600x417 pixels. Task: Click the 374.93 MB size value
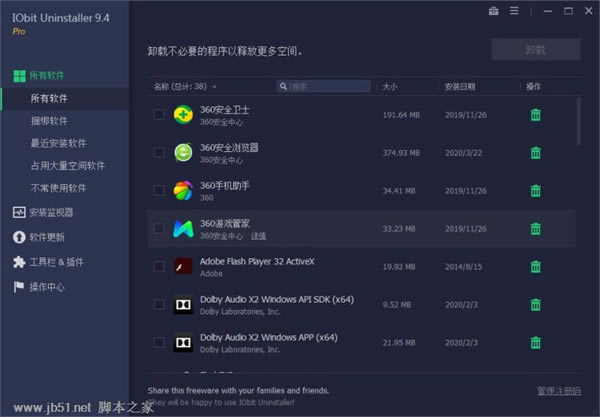401,153
